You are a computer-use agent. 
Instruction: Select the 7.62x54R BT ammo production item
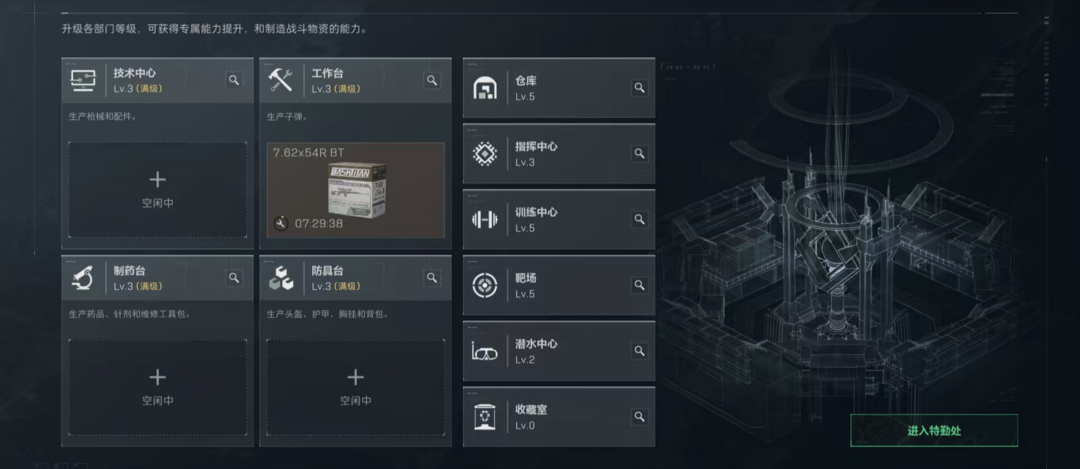355,190
